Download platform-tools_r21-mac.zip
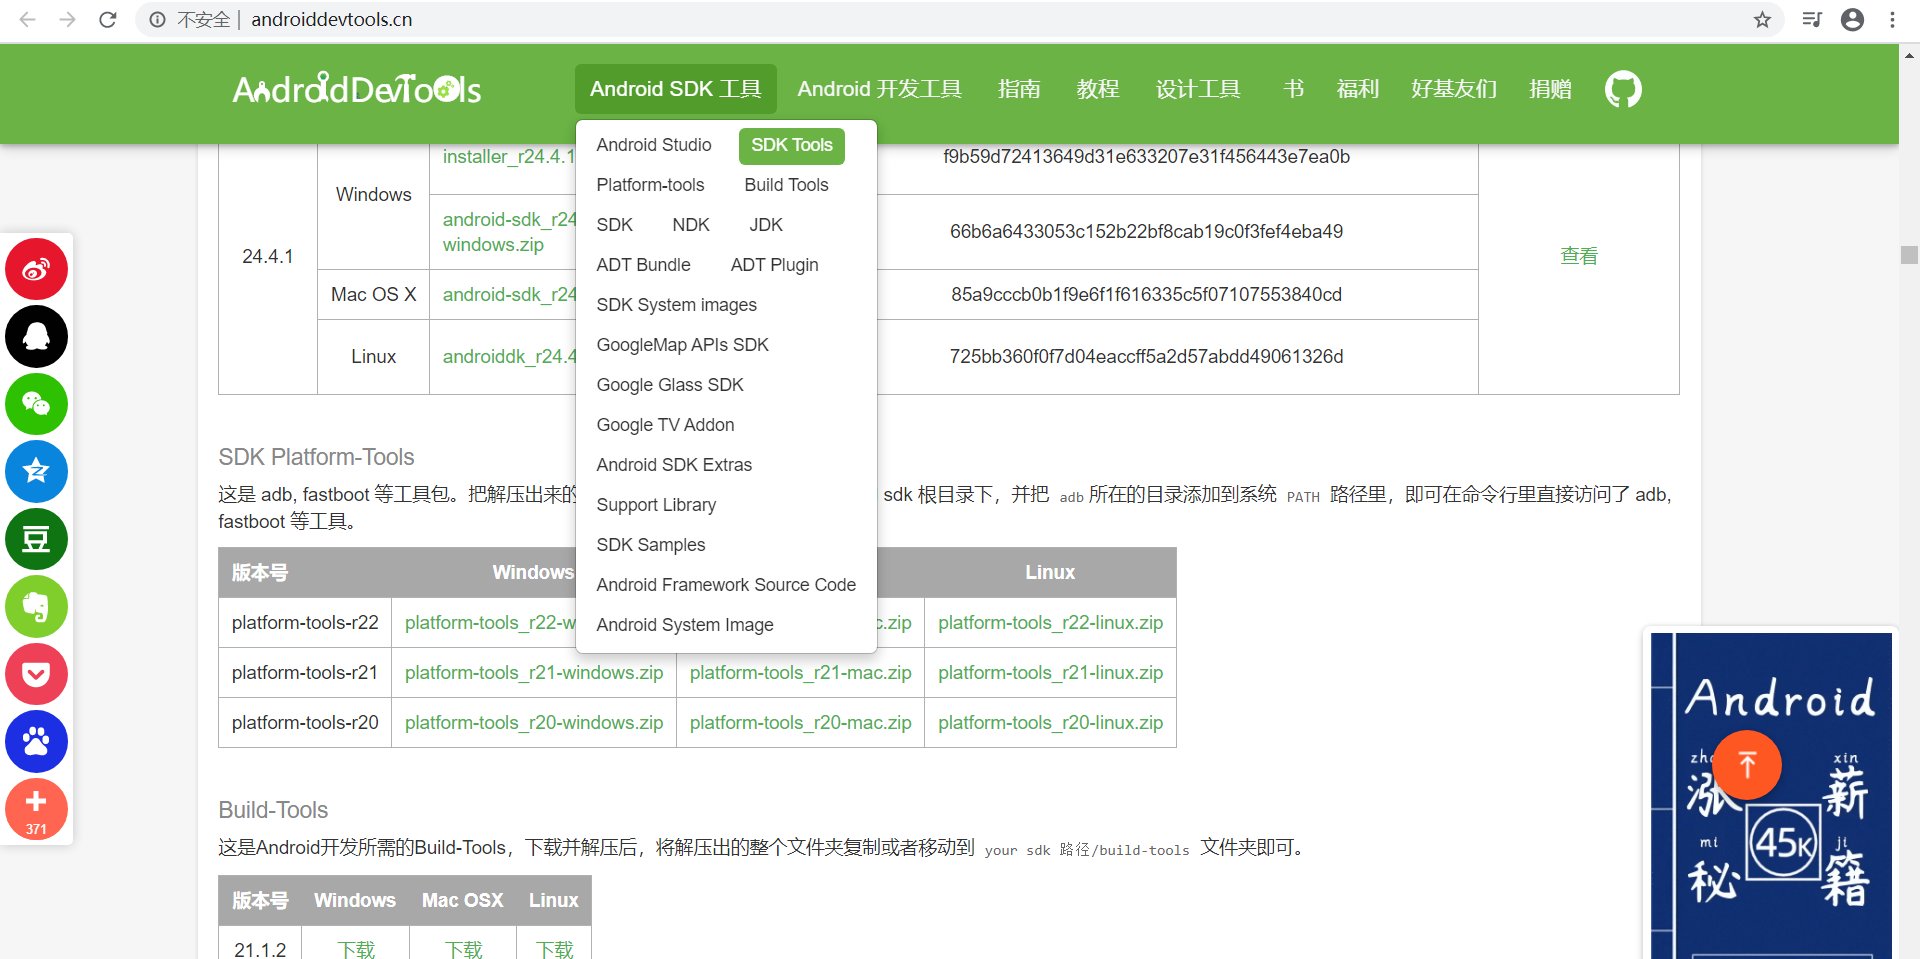Viewport: 1920px width, 959px height. (800, 672)
